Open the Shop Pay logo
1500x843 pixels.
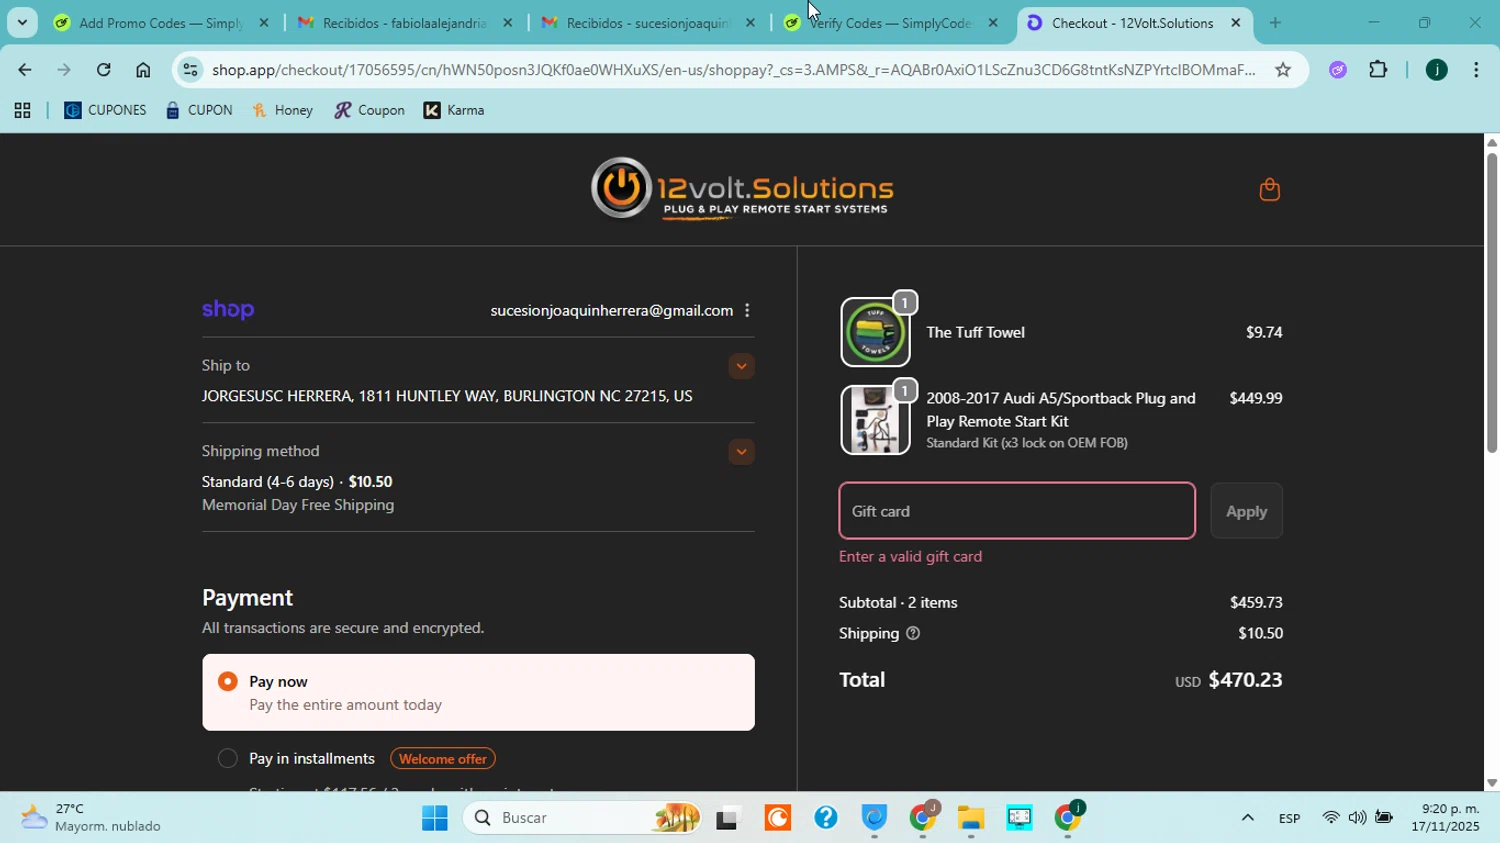pos(228,310)
